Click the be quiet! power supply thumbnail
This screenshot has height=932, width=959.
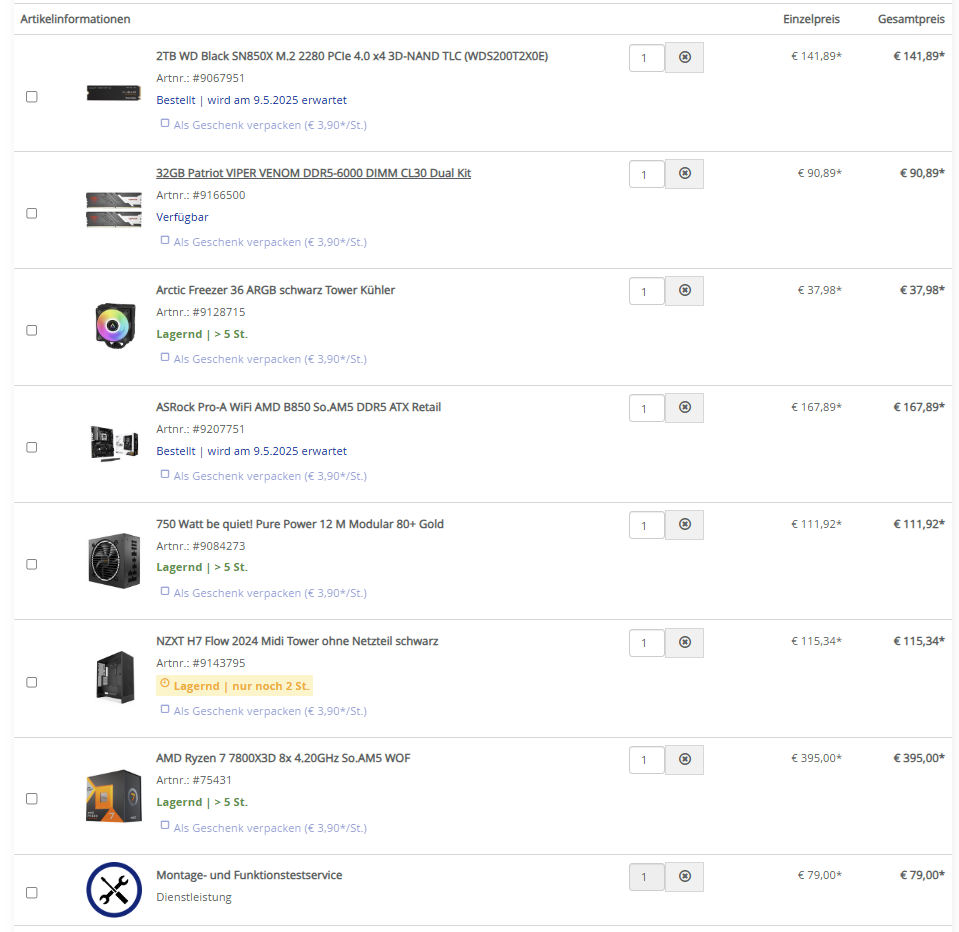[114, 561]
